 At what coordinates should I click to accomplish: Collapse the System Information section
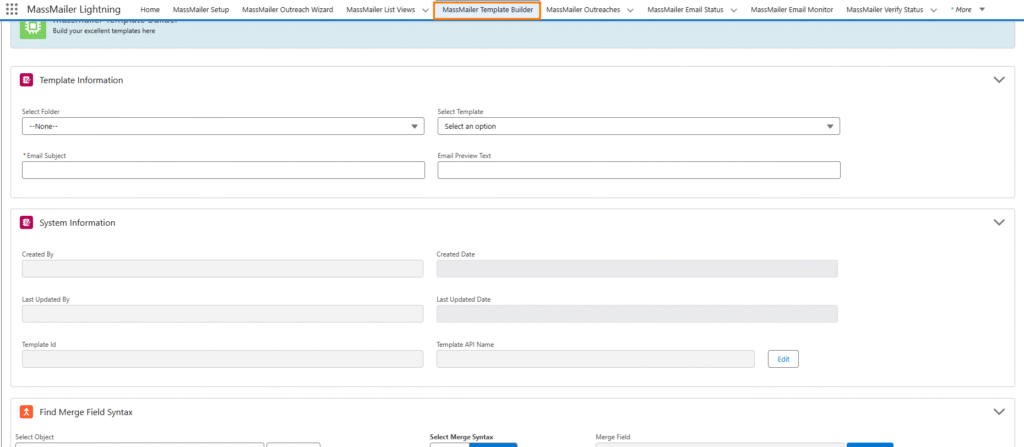pyautogui.click(x=998, y=222)
